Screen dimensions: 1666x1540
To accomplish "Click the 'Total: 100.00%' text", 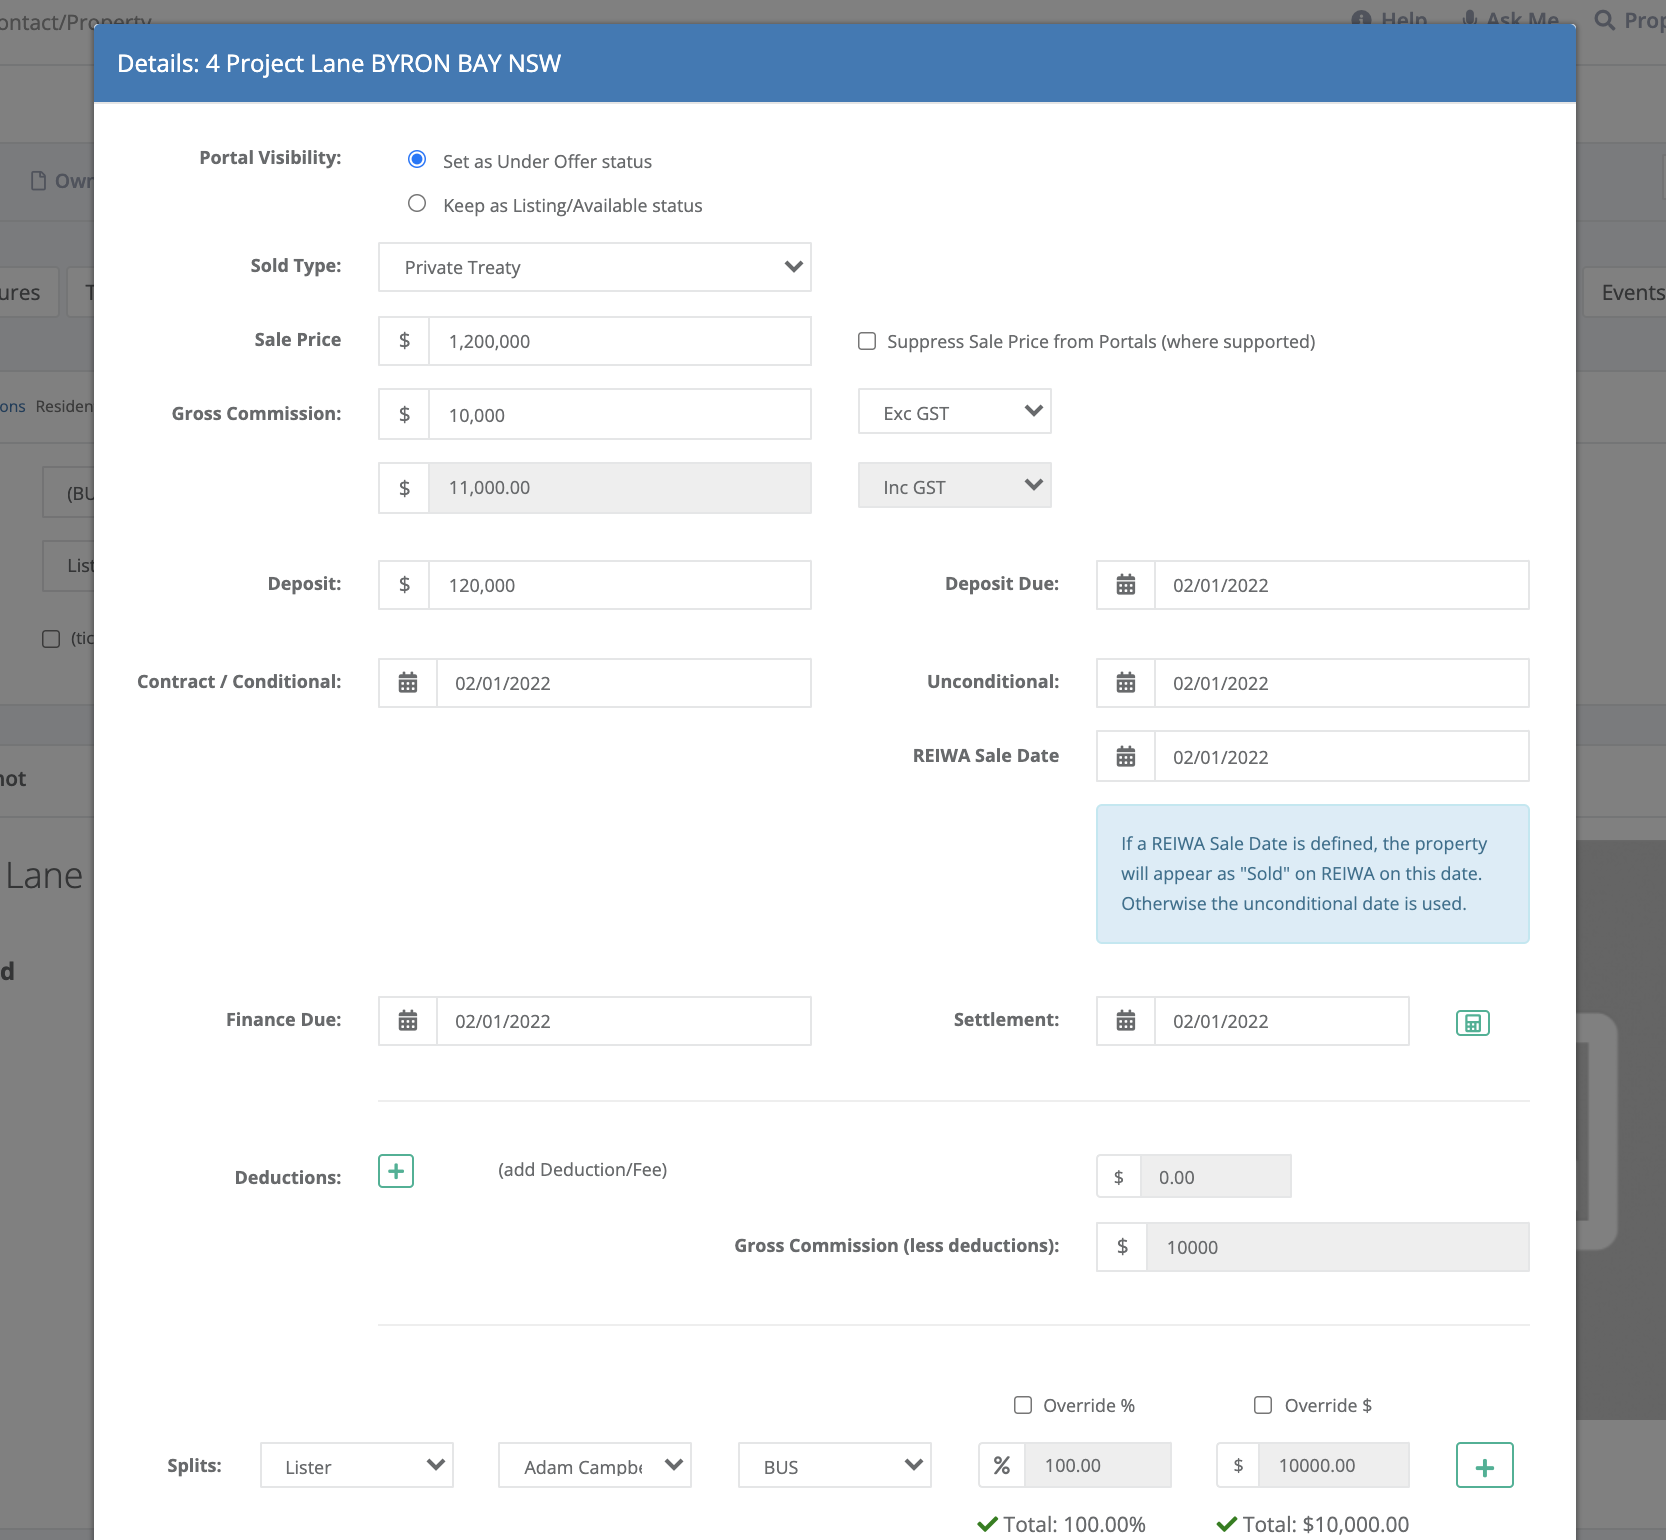I will [1074, 1524].
